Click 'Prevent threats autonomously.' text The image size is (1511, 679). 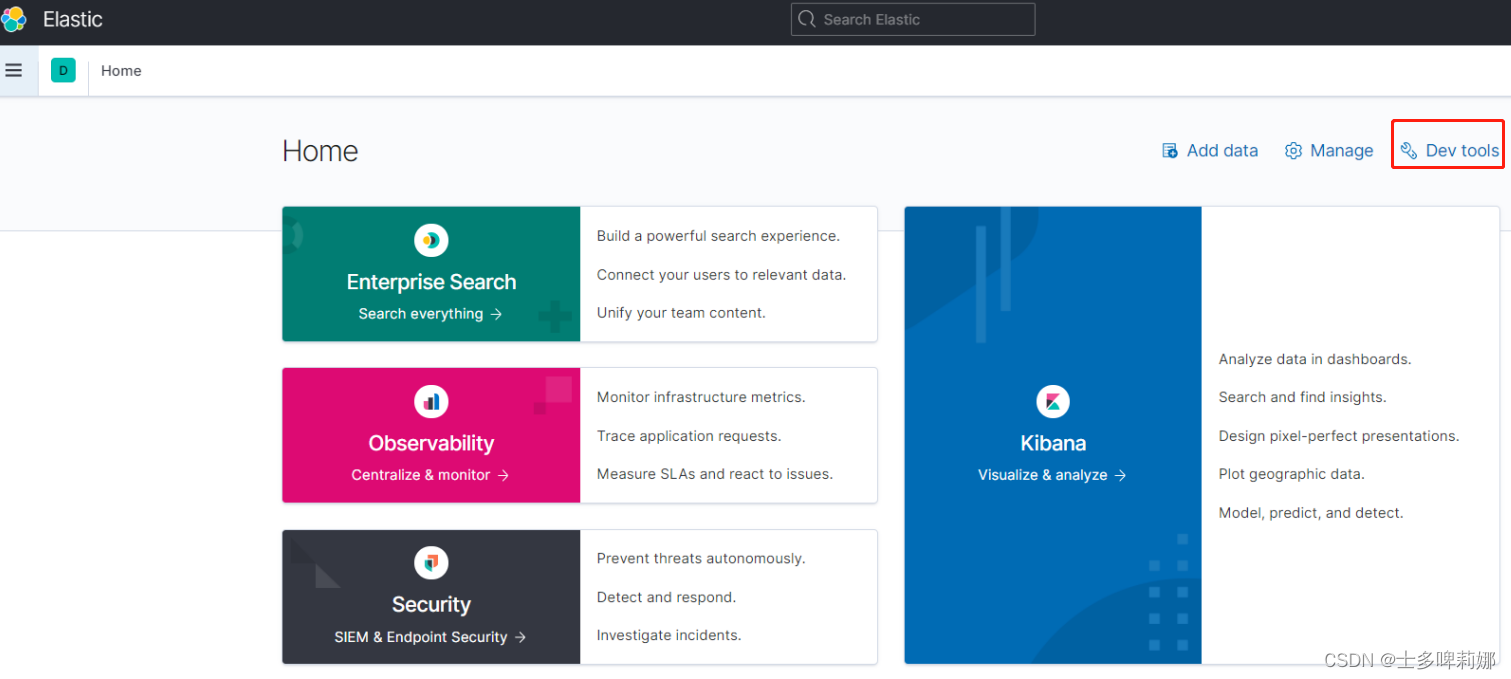[701, 558]
